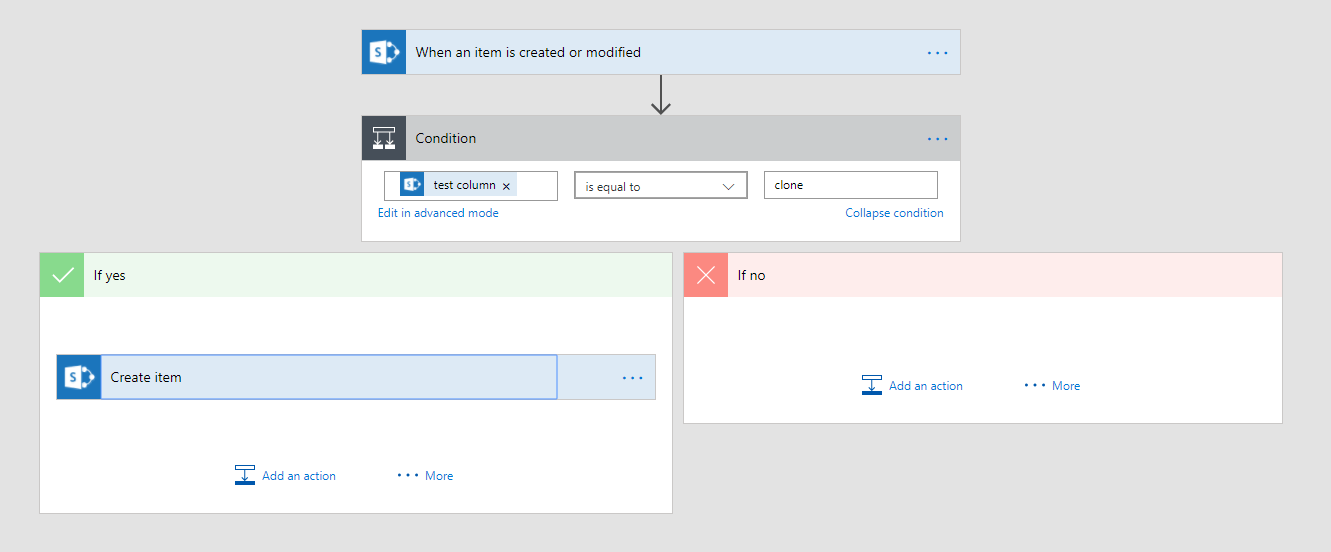This screenshot has height=552, width=1331.
Task: Open the Condition card's ellipsis menu
Action: (x=937, y=139)
